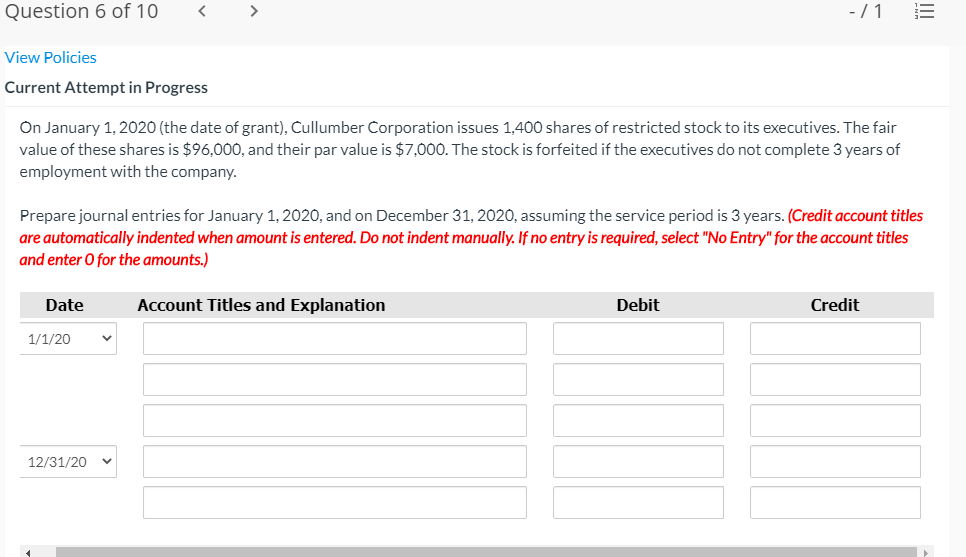Image resolution: width=966 pixels, height=557 pixels.
Task: Open the question list icon
Action: 924,11
